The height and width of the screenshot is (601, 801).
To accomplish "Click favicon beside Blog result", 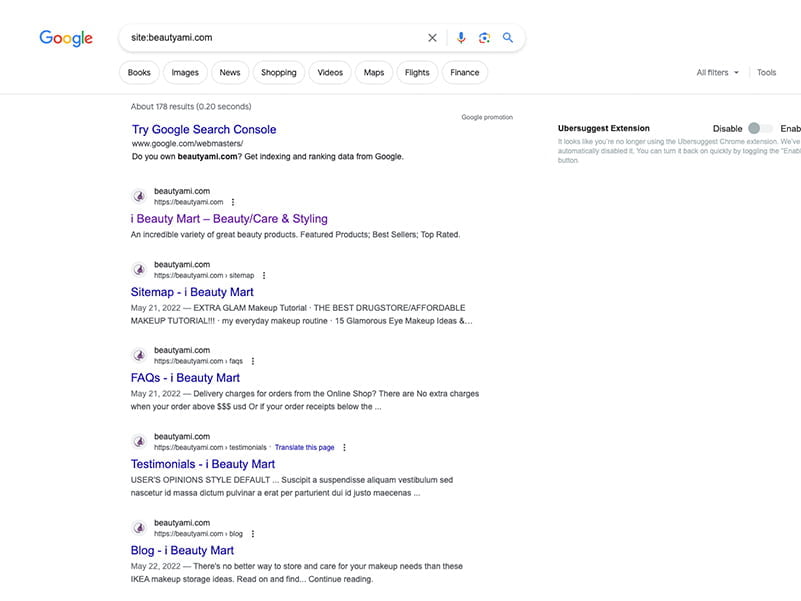I will coord(139,528).
